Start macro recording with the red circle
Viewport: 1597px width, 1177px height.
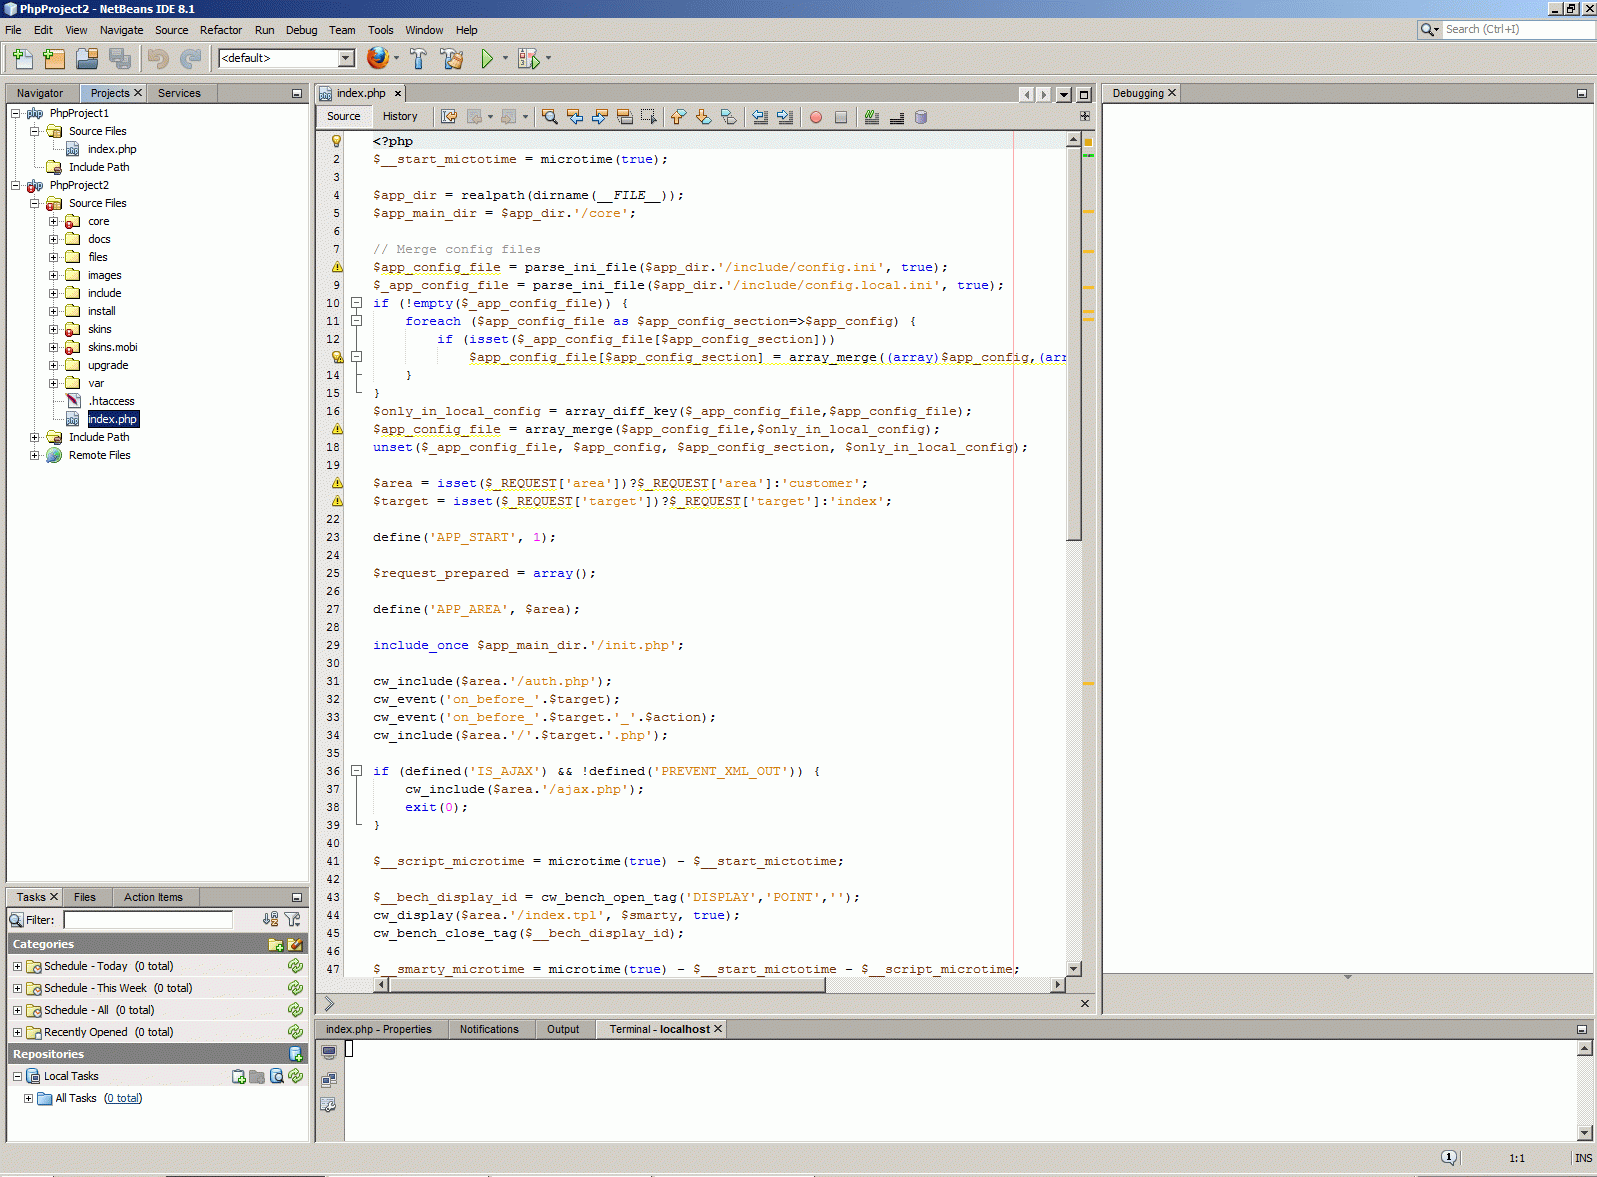[x=816, y=117]
